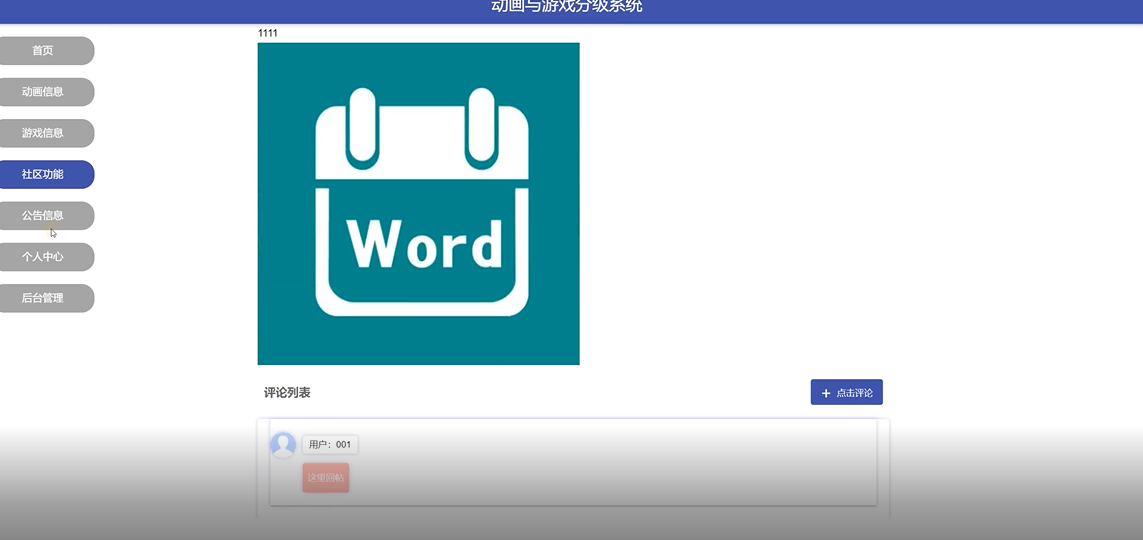The width and height of the screenshot is (1143, 540).
Task: Select the 用户：001 label
Action: click(x=329, y=445)
